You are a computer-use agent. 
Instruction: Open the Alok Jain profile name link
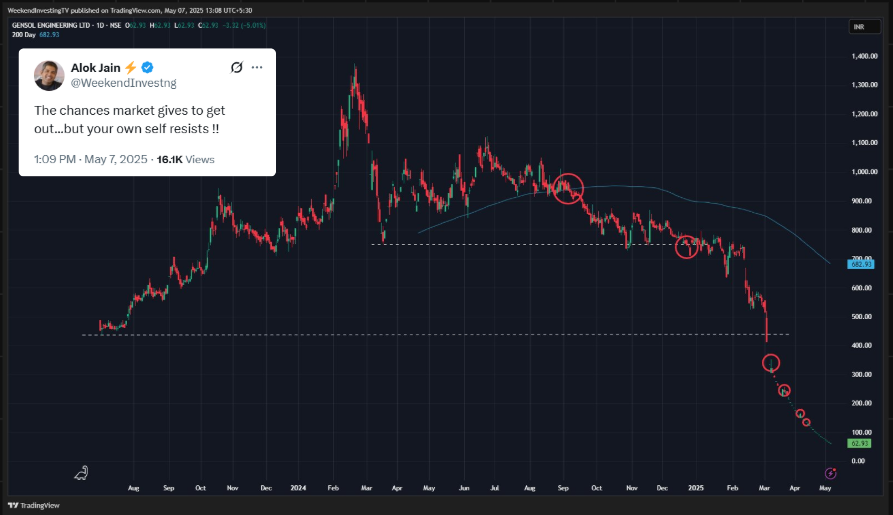click(96, 68)
